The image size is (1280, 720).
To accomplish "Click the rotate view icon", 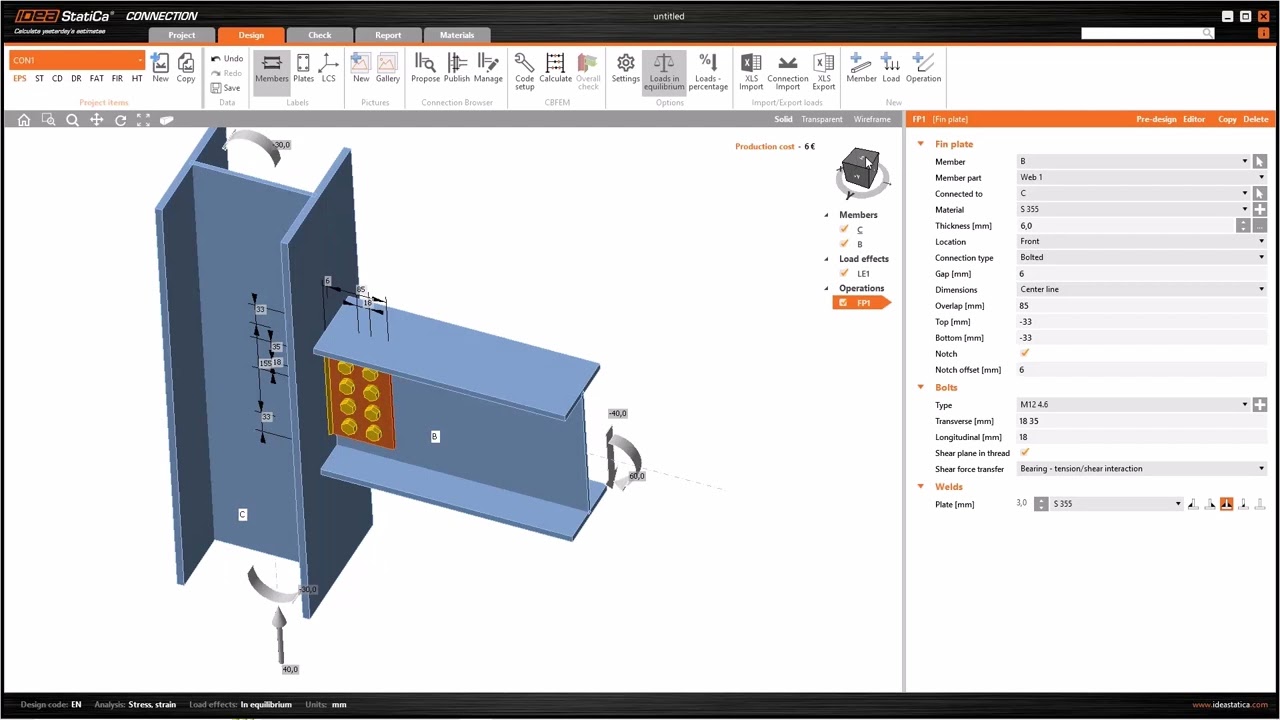I will 120,120.
